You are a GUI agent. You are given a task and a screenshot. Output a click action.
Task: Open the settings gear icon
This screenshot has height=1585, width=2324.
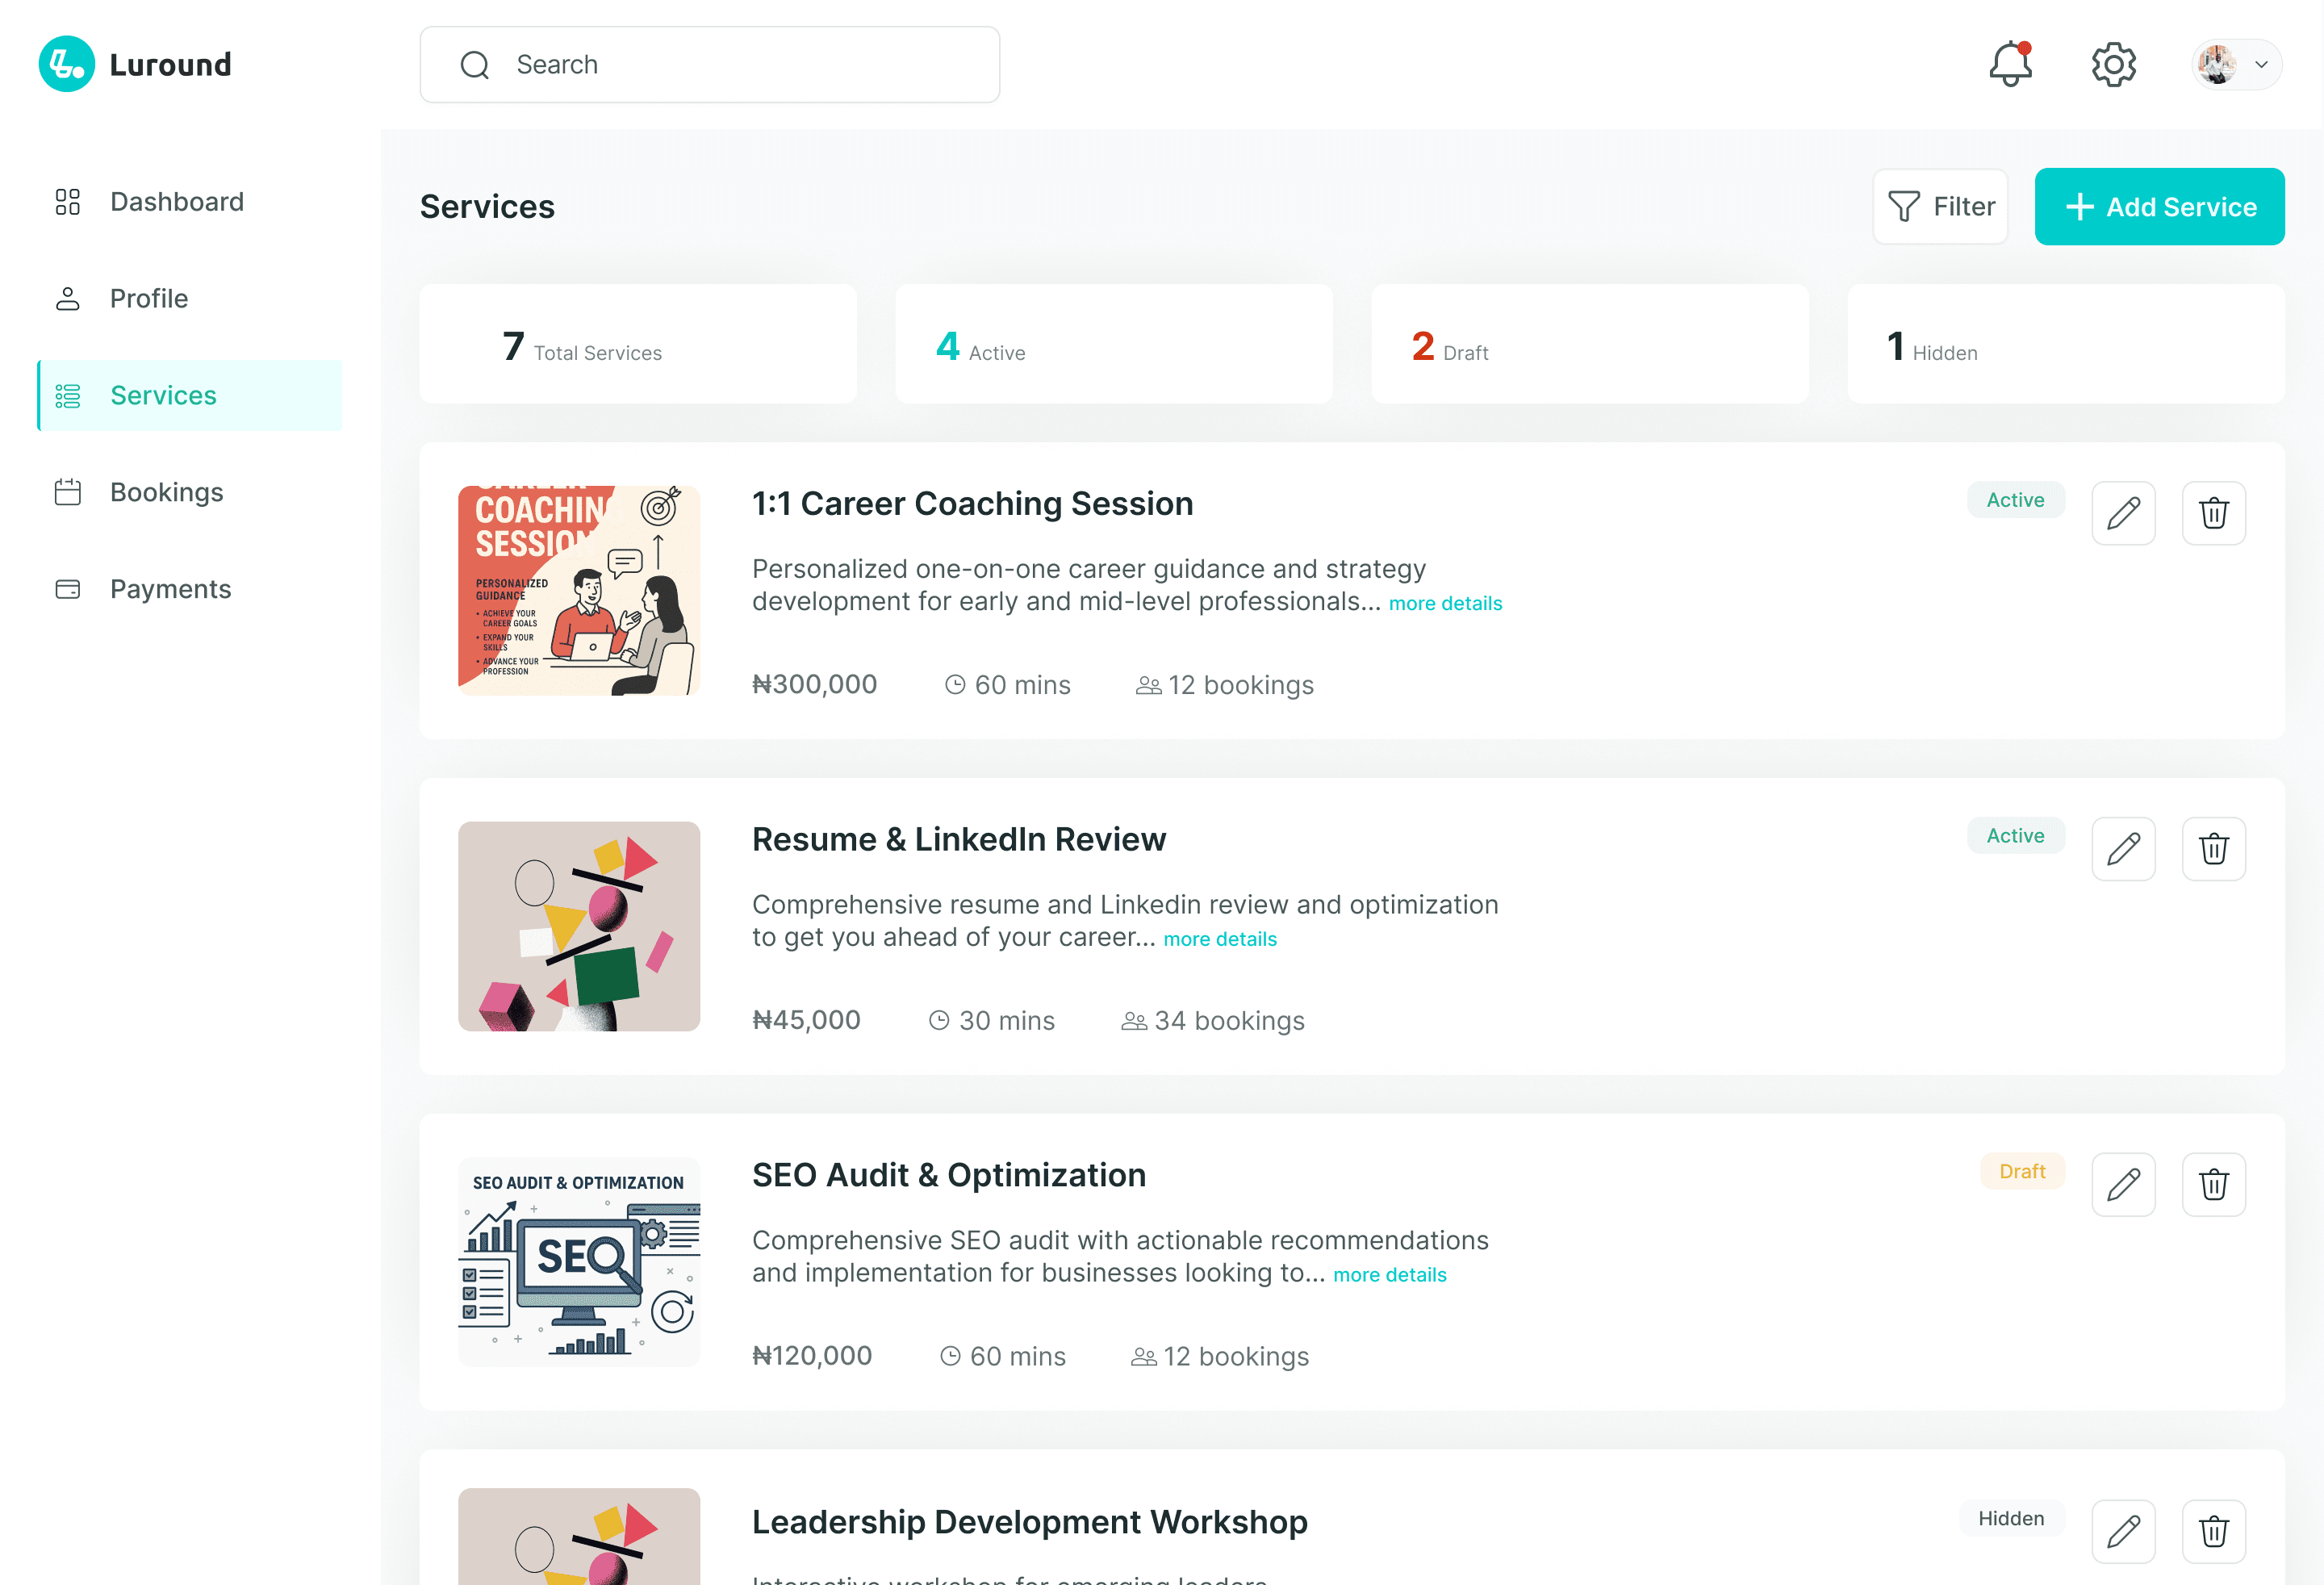click(2113, 65)
